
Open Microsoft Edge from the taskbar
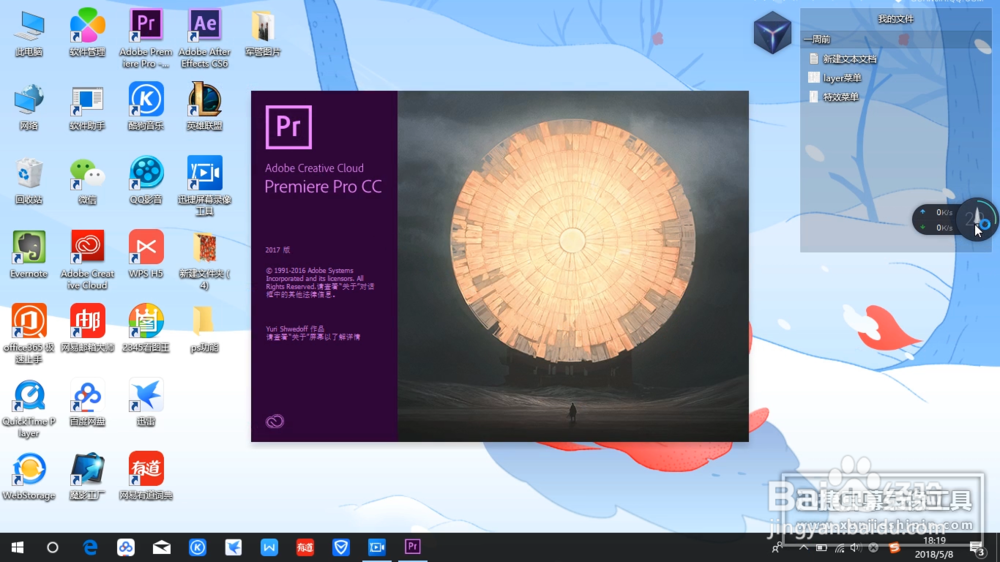[x=90, y=547]
